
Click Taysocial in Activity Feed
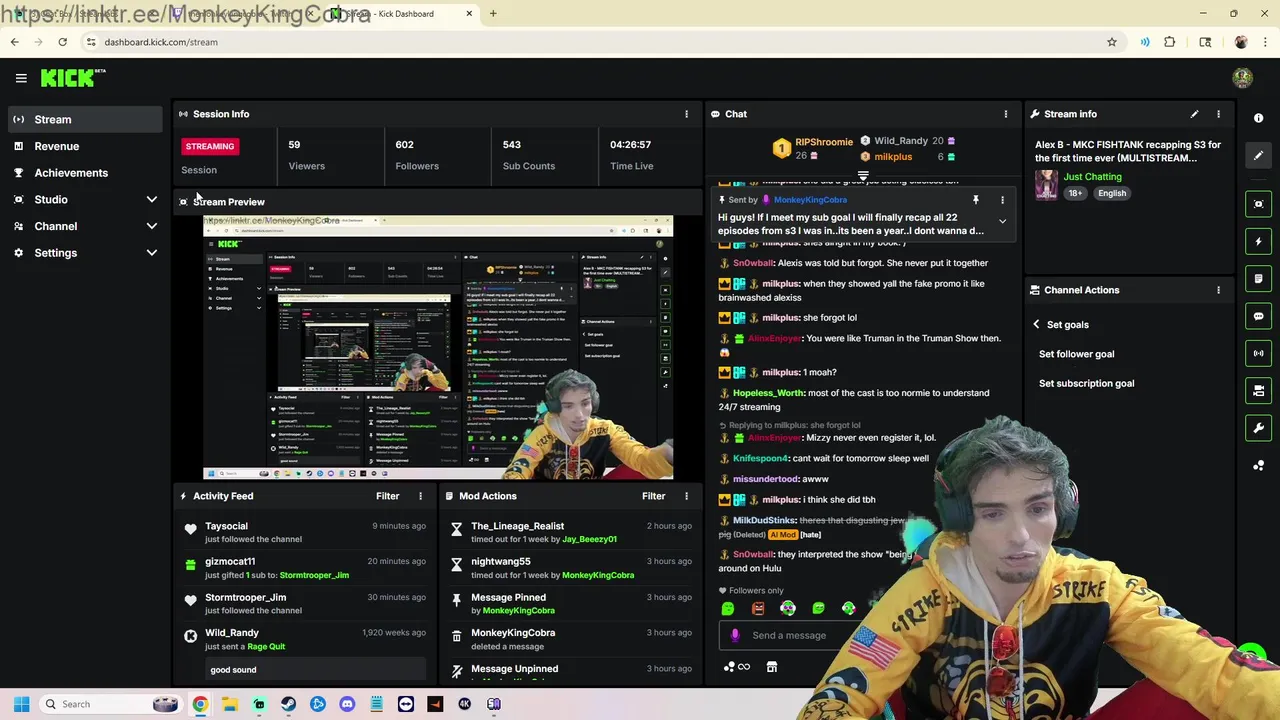pyautogui.click(x=226, y=526)
